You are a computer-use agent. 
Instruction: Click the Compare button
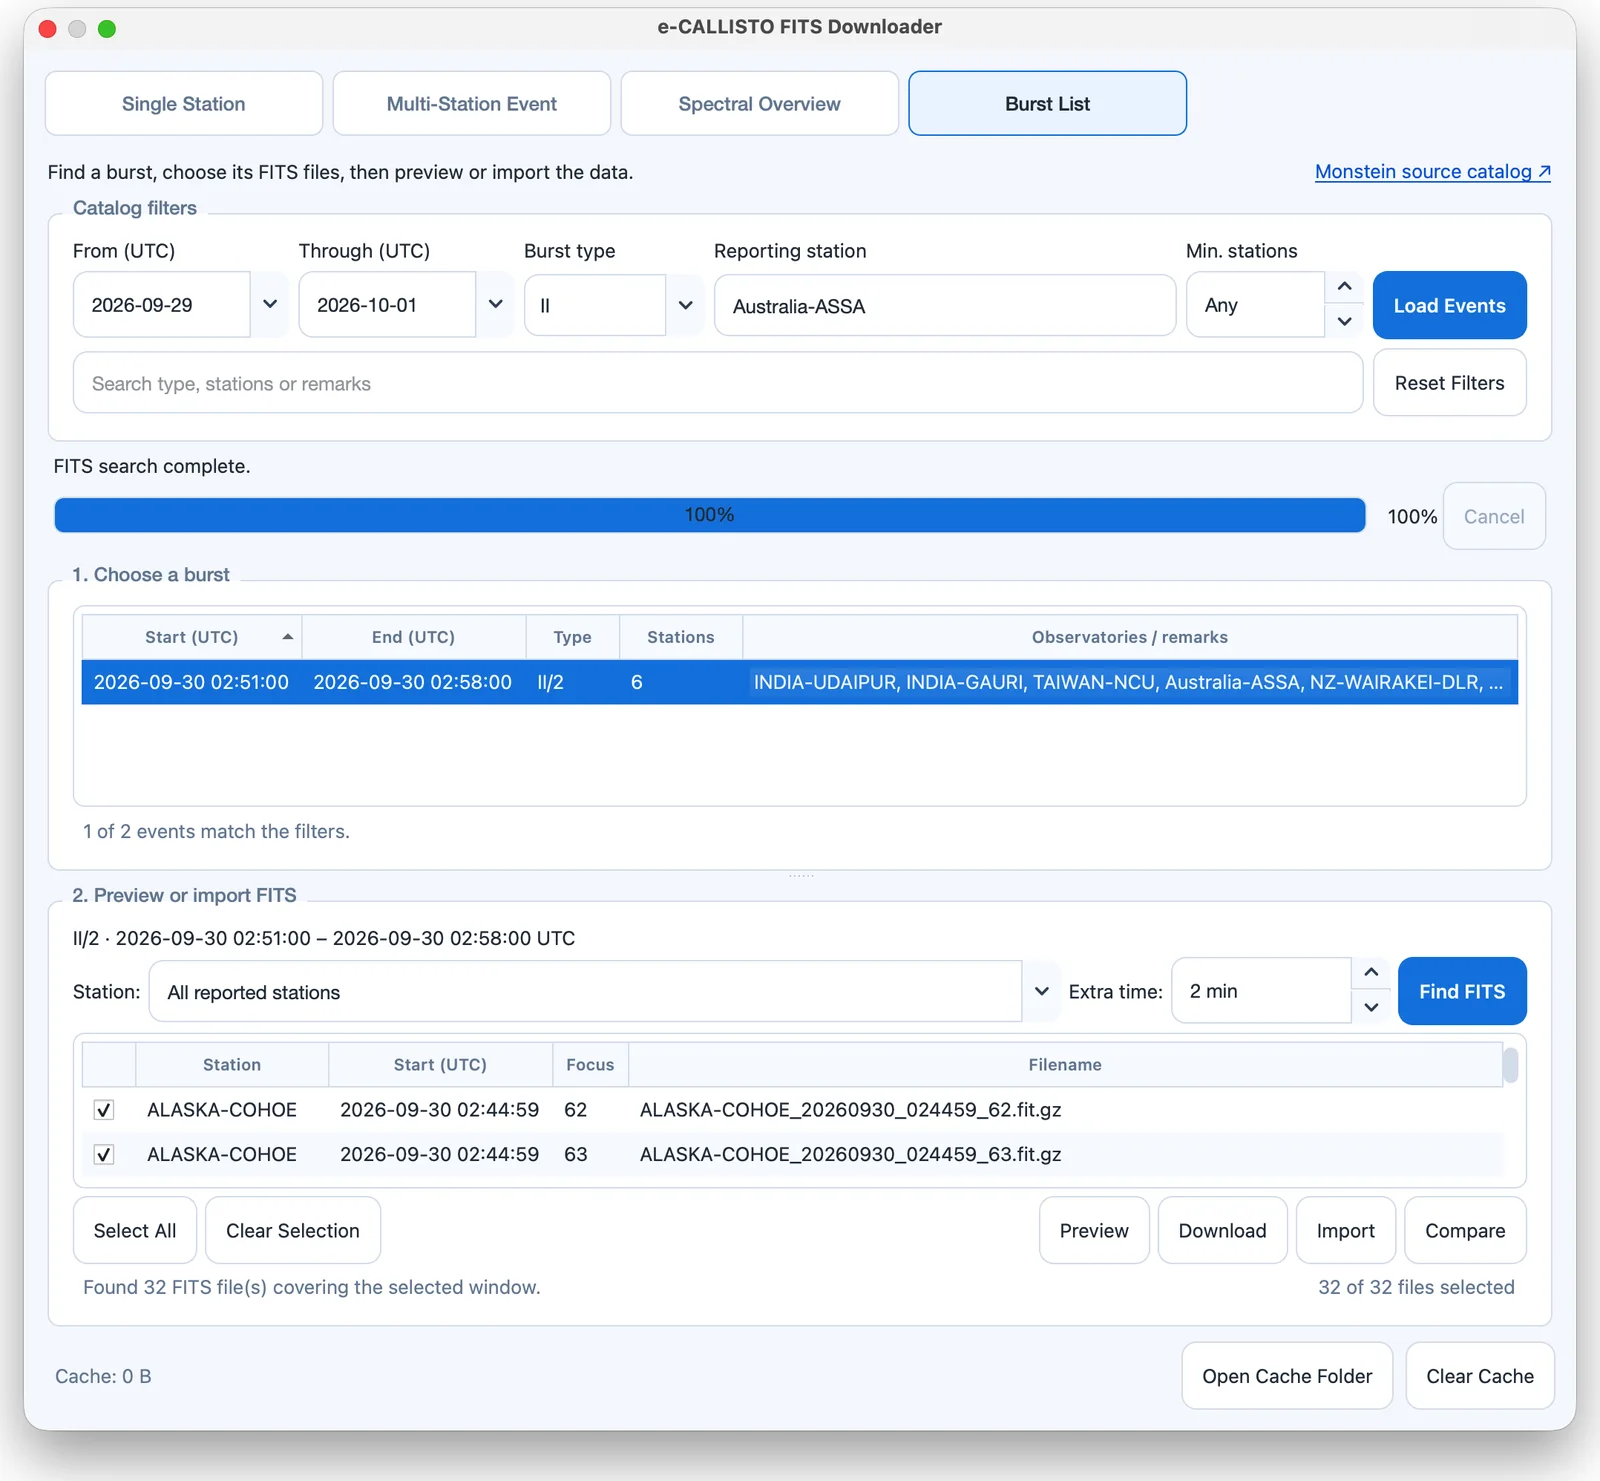click(1465, 1230)
